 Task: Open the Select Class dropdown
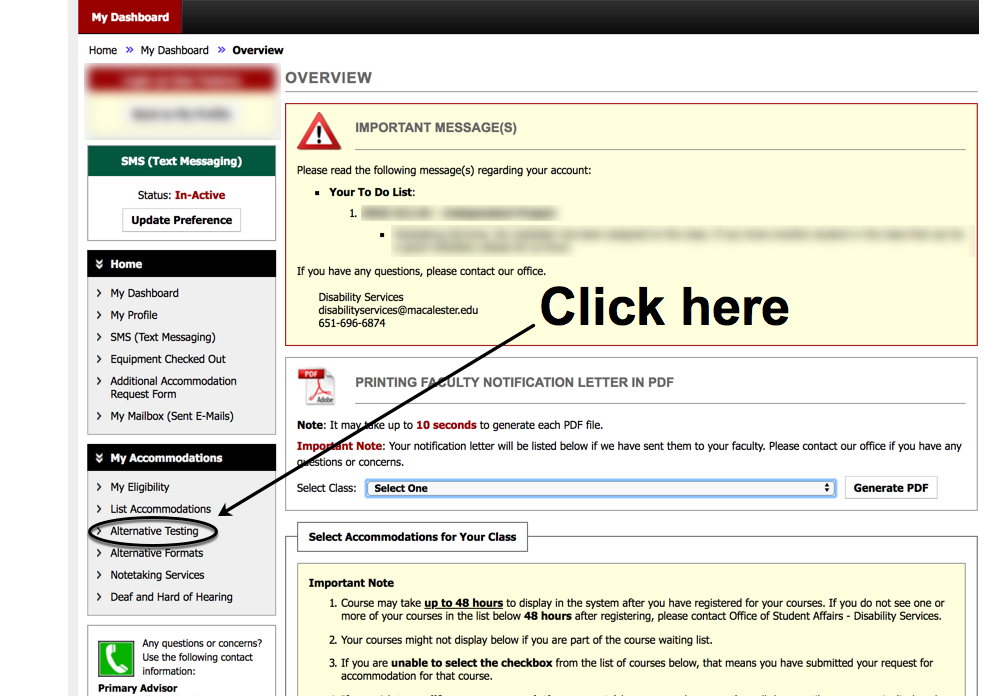[x=601, y=488]
